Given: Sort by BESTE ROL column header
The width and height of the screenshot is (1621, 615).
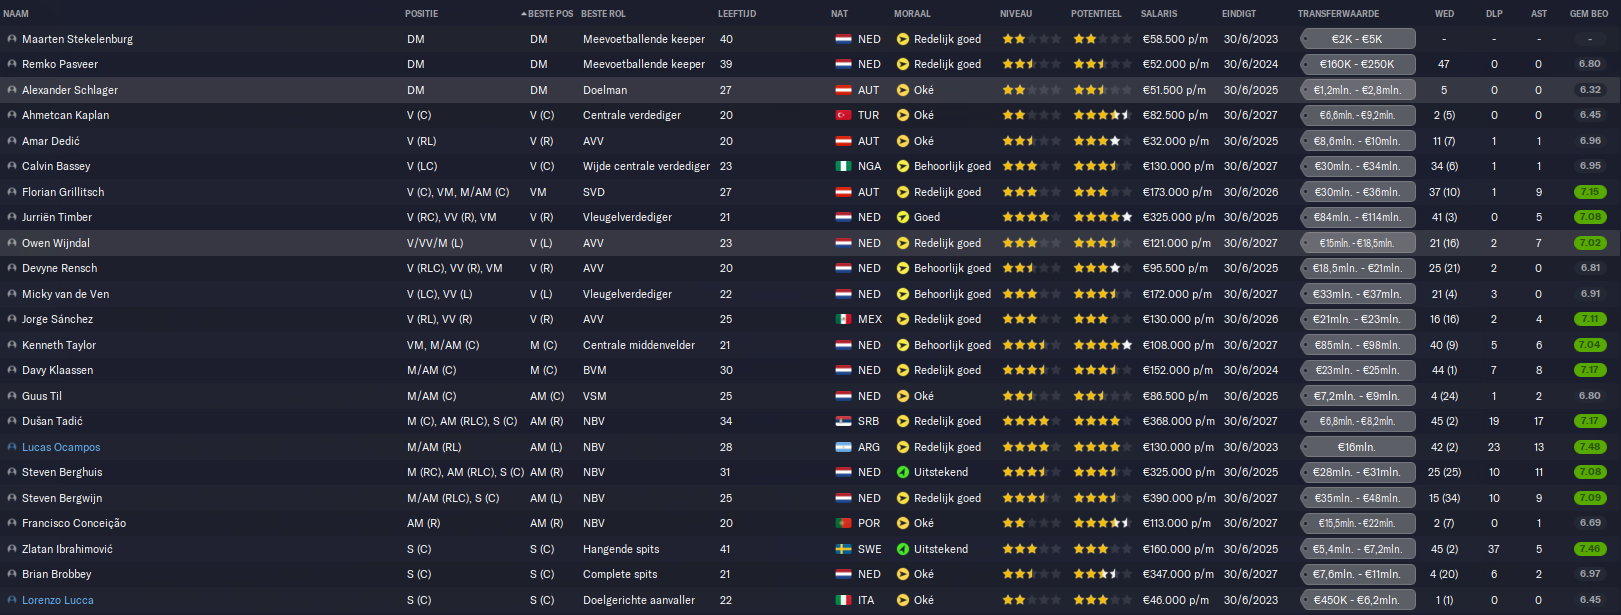Looking at the screenshot, I should [603, 14].
